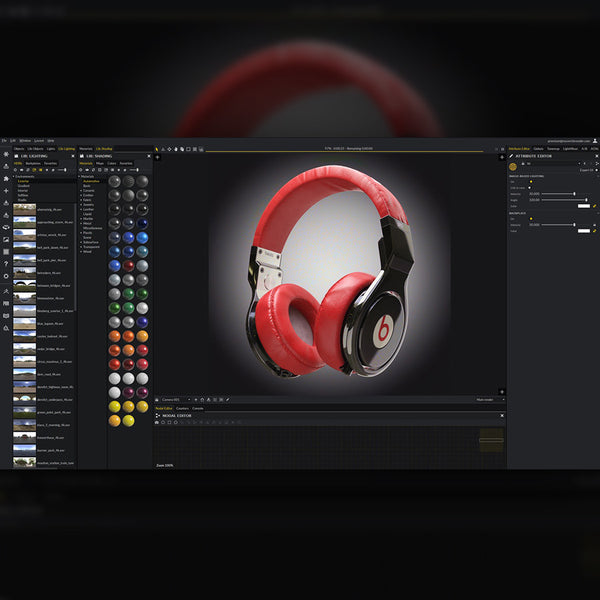Viewport: 600px width, 600px height.
Task: Choose the hand pan tool in viewport toolbar
Action: (x=176, y=149)
